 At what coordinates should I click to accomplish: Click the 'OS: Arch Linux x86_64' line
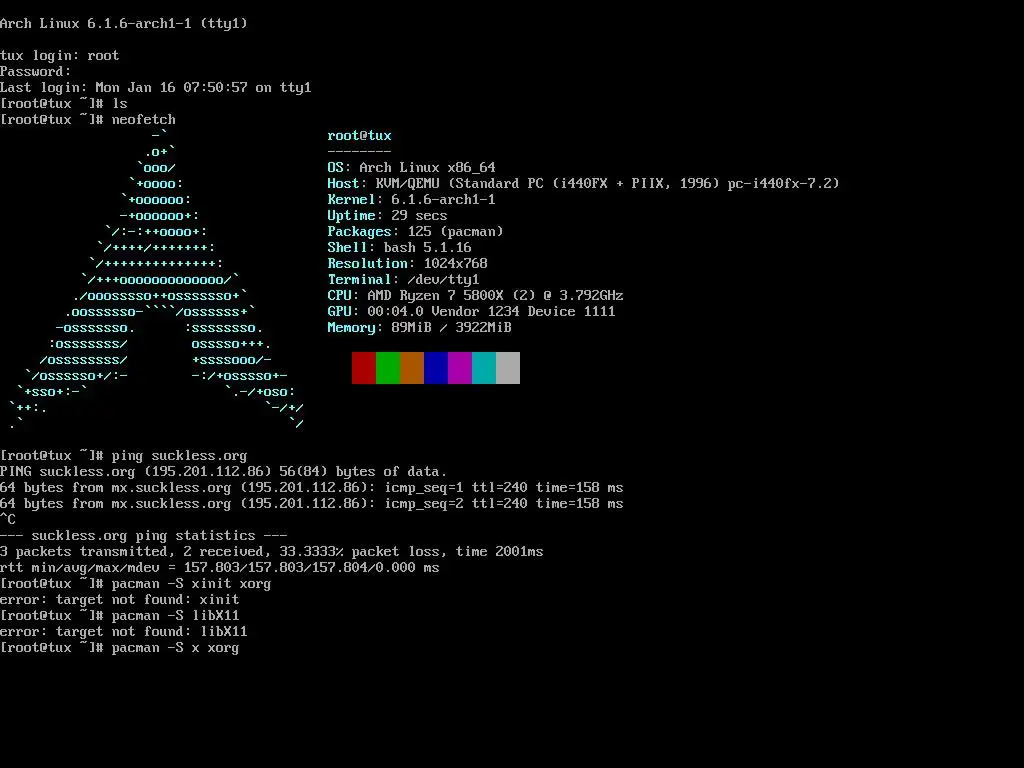(411, 168)
